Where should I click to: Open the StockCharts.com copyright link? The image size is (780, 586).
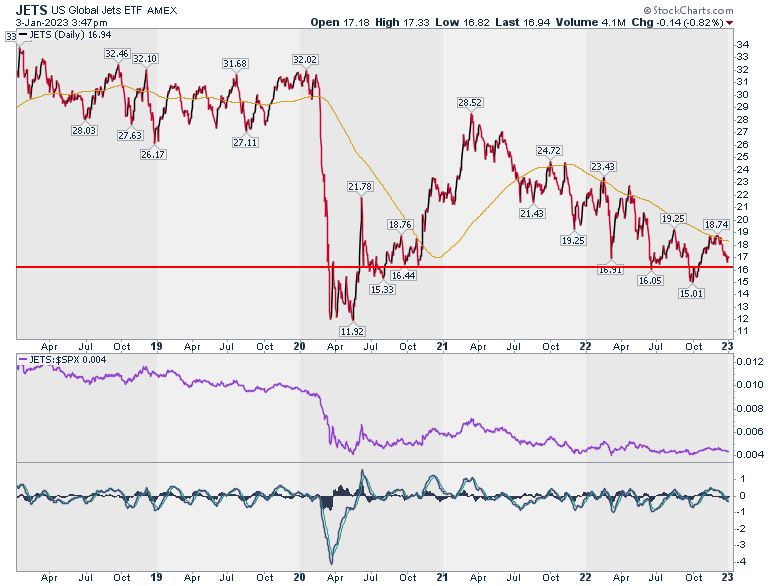point(688,10)
